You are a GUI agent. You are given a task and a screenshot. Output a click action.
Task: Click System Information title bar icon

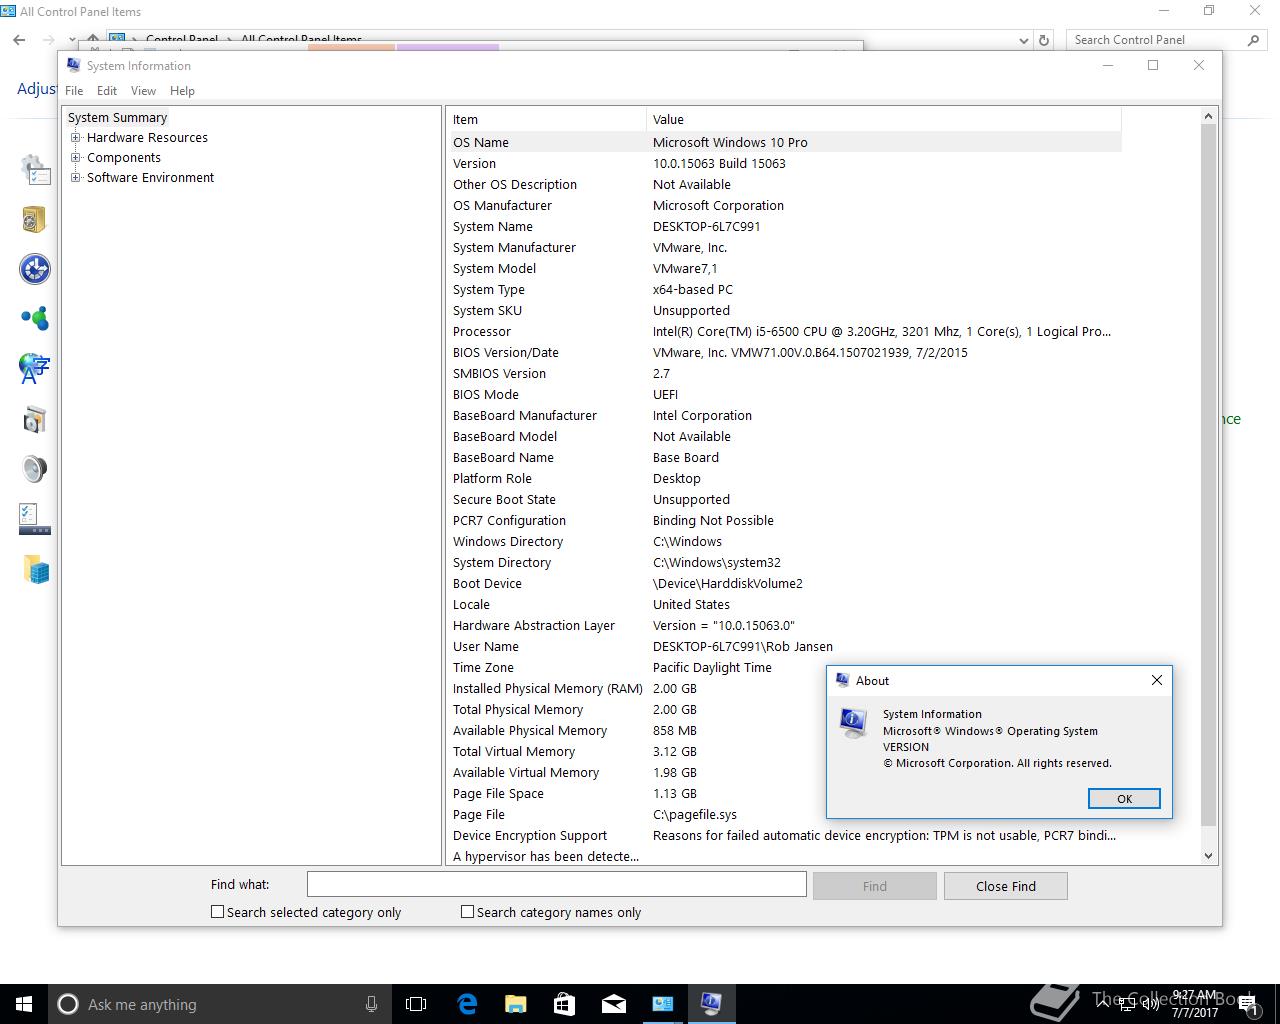(74, 65)
